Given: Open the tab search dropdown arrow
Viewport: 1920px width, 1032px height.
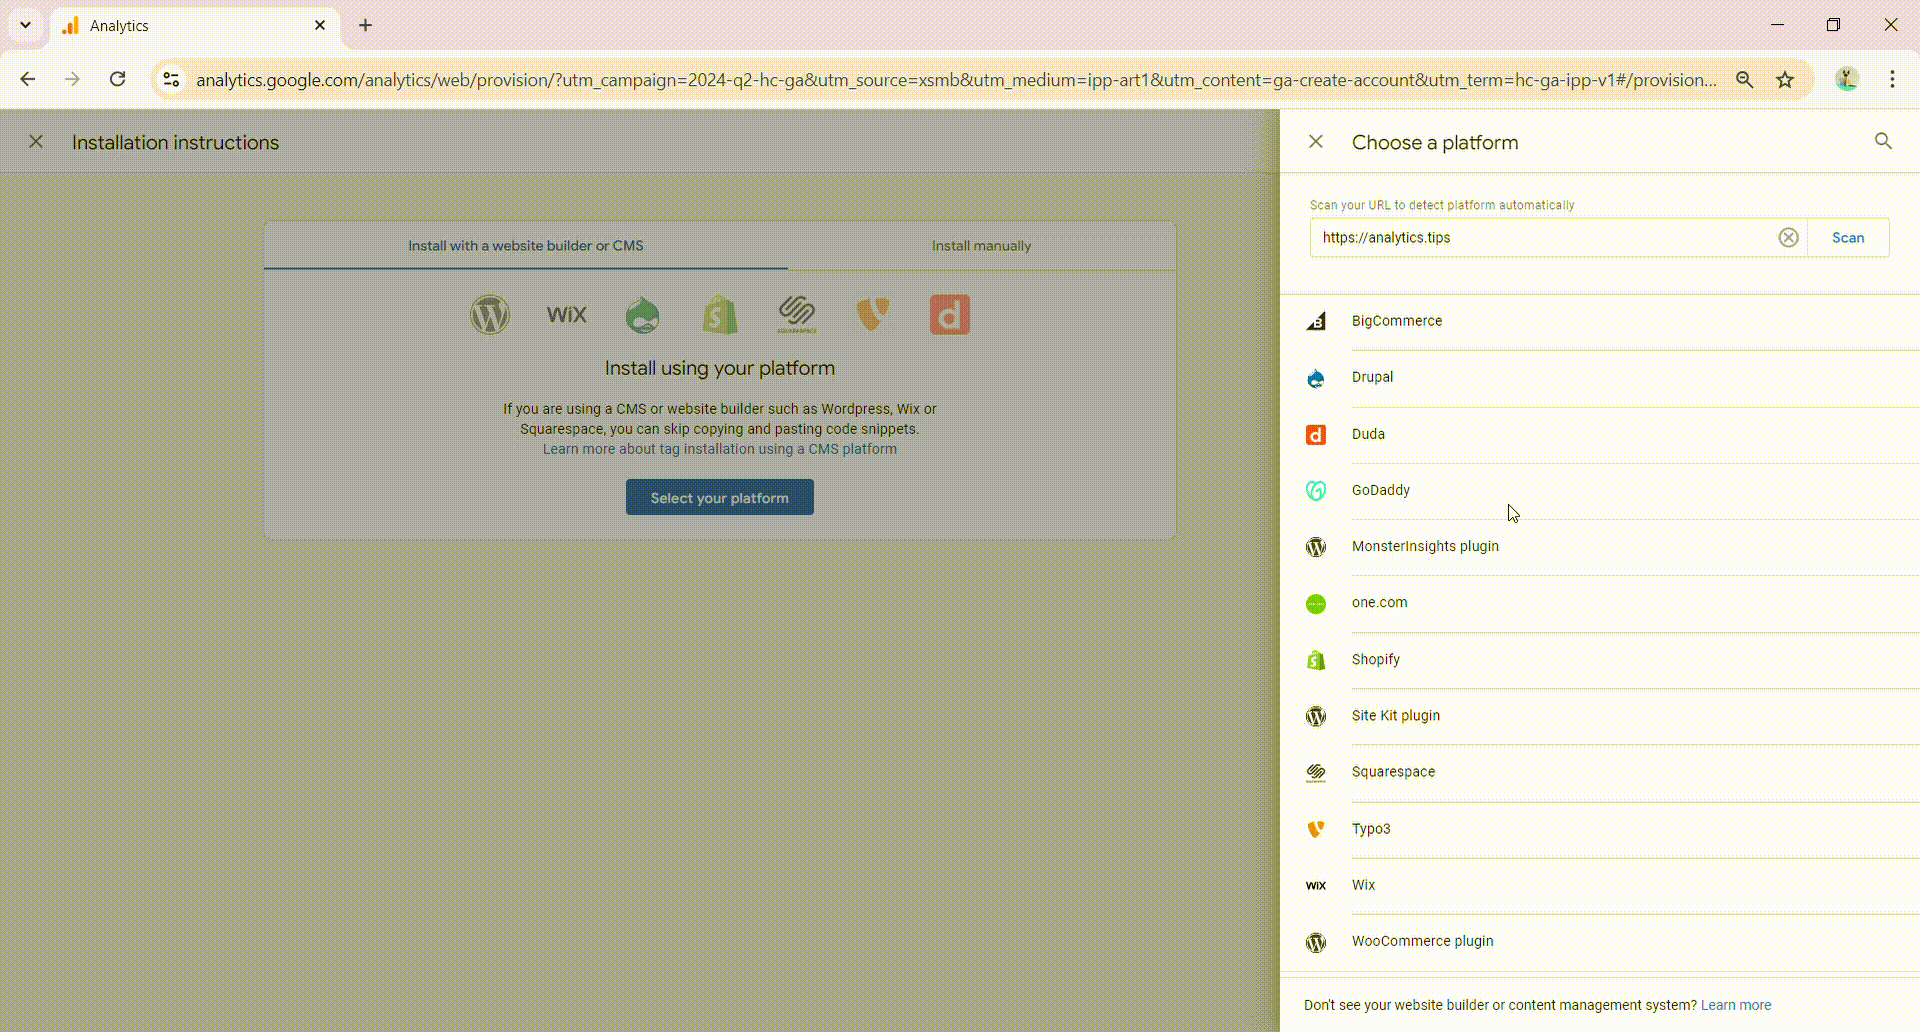Looking at the screenshot, I should (x=25, y=25).
